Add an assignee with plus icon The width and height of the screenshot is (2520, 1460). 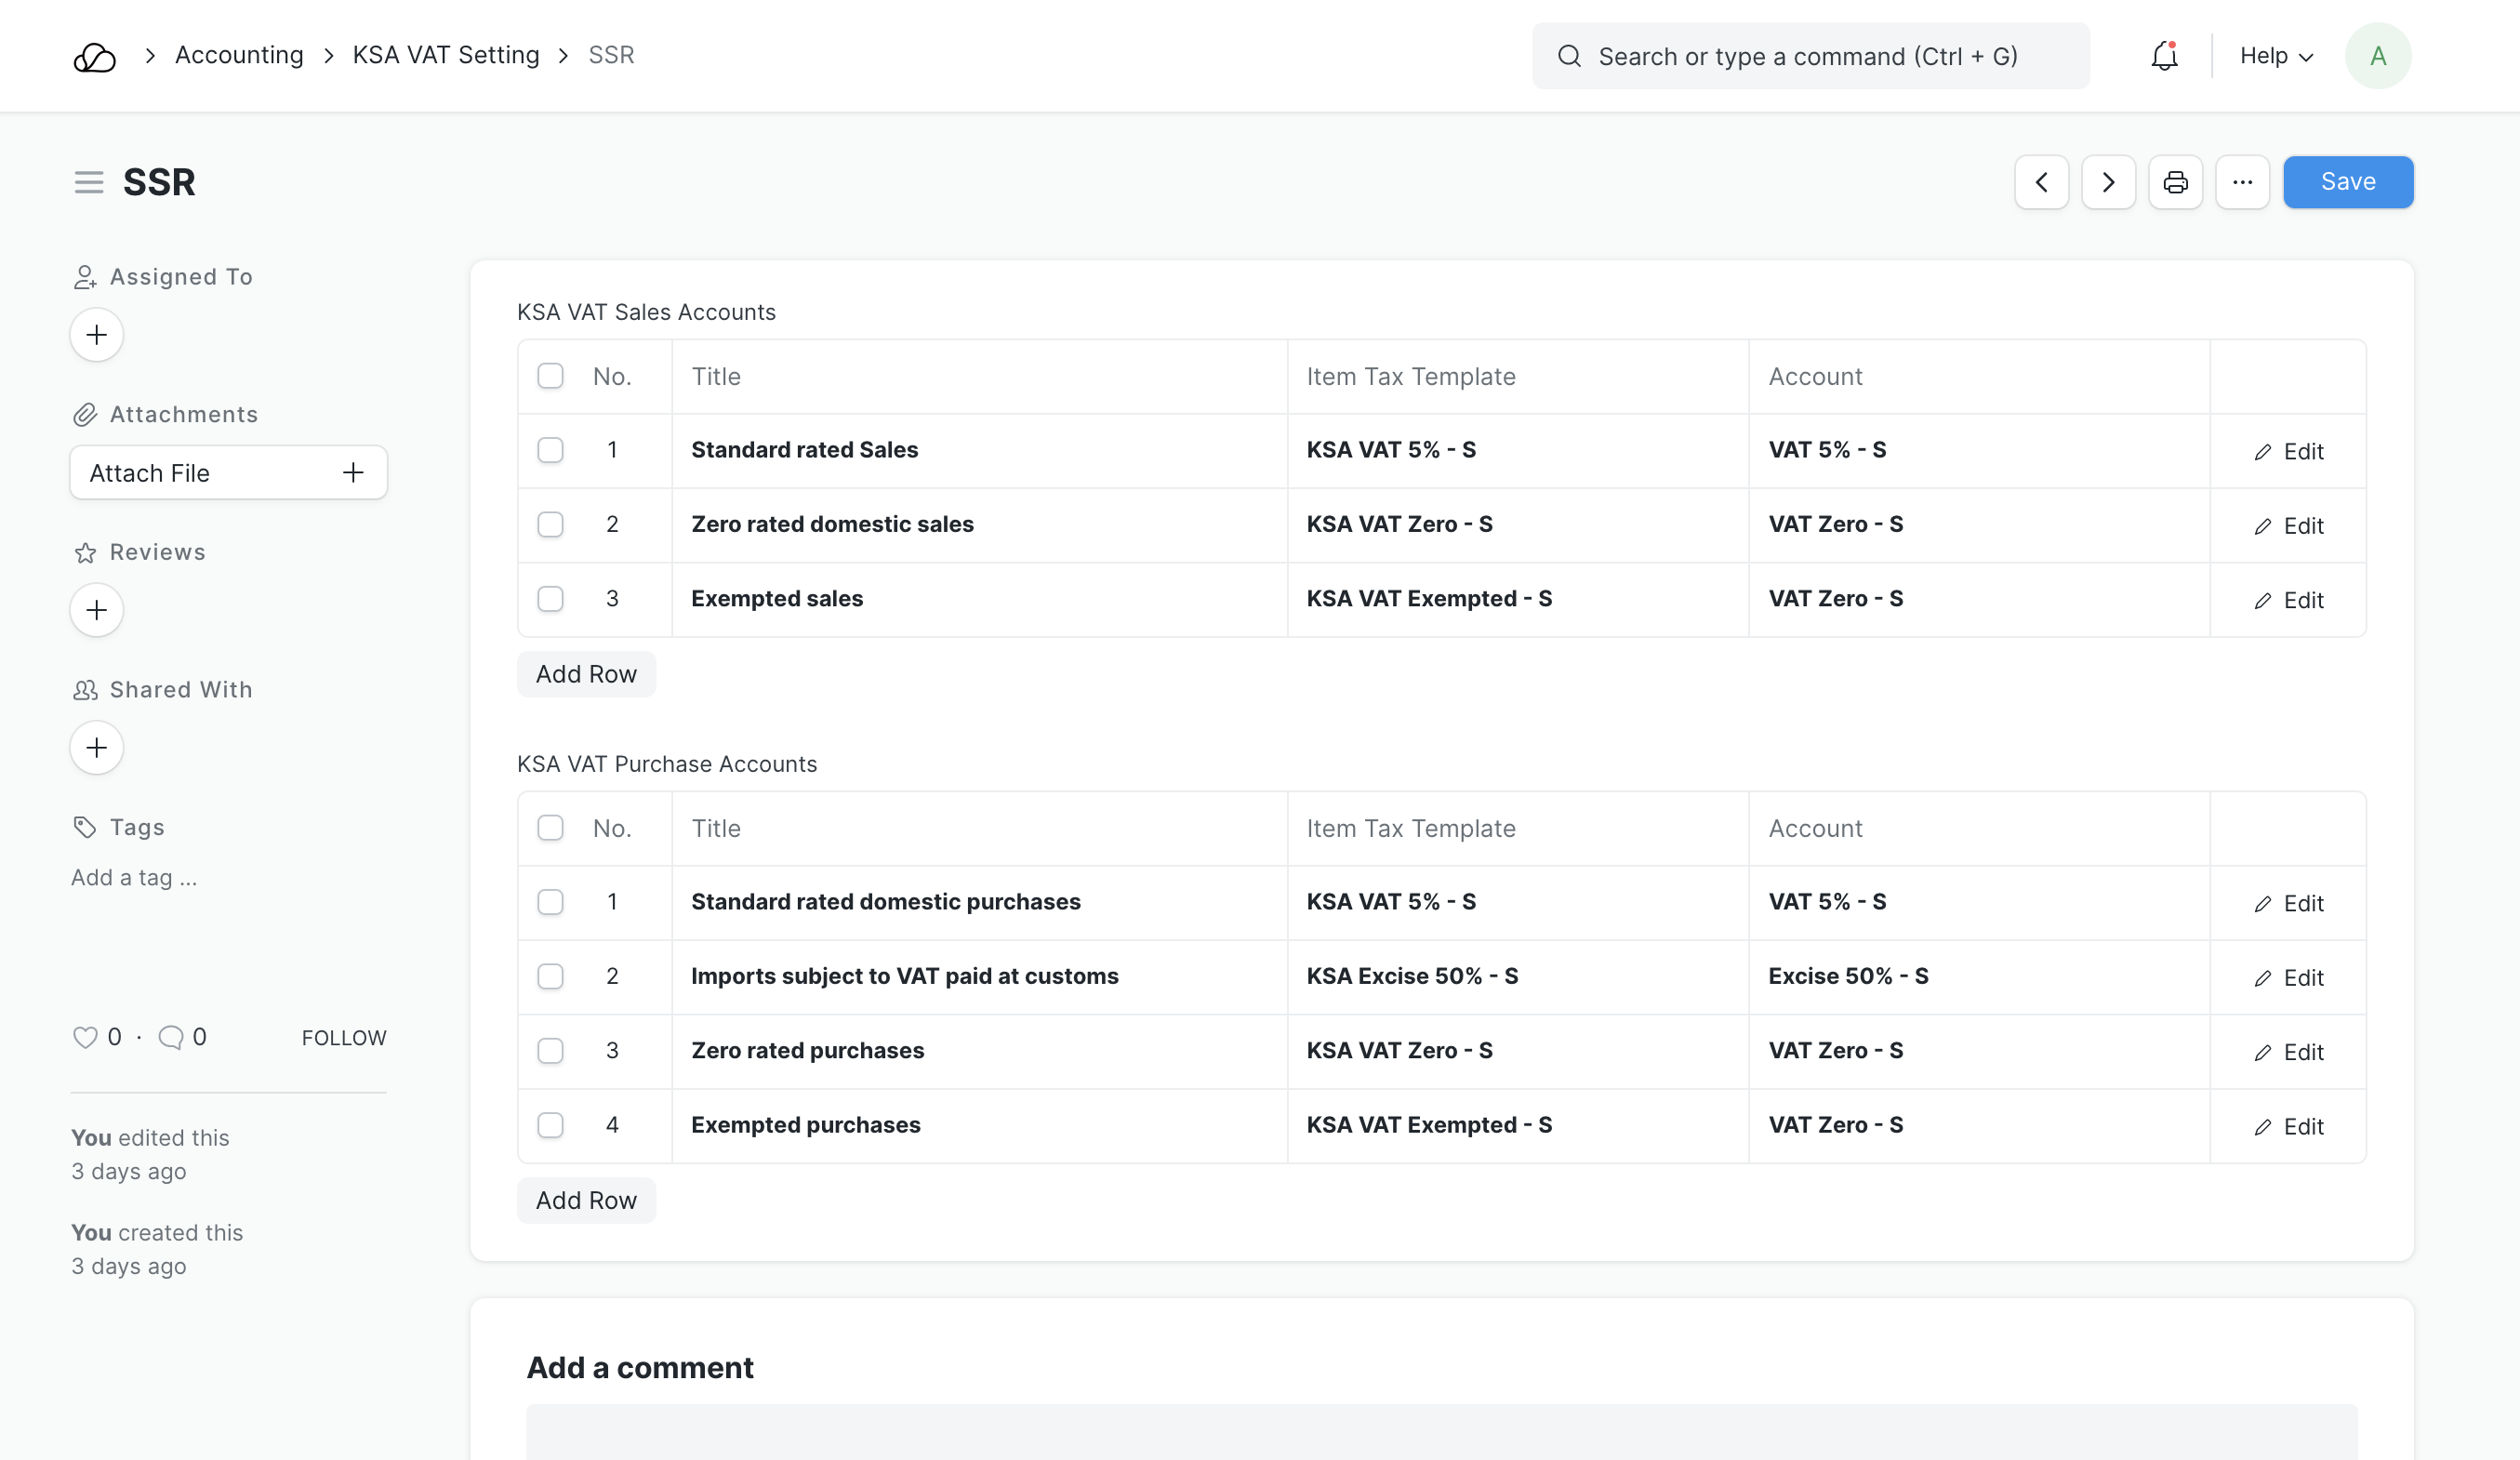97,335
